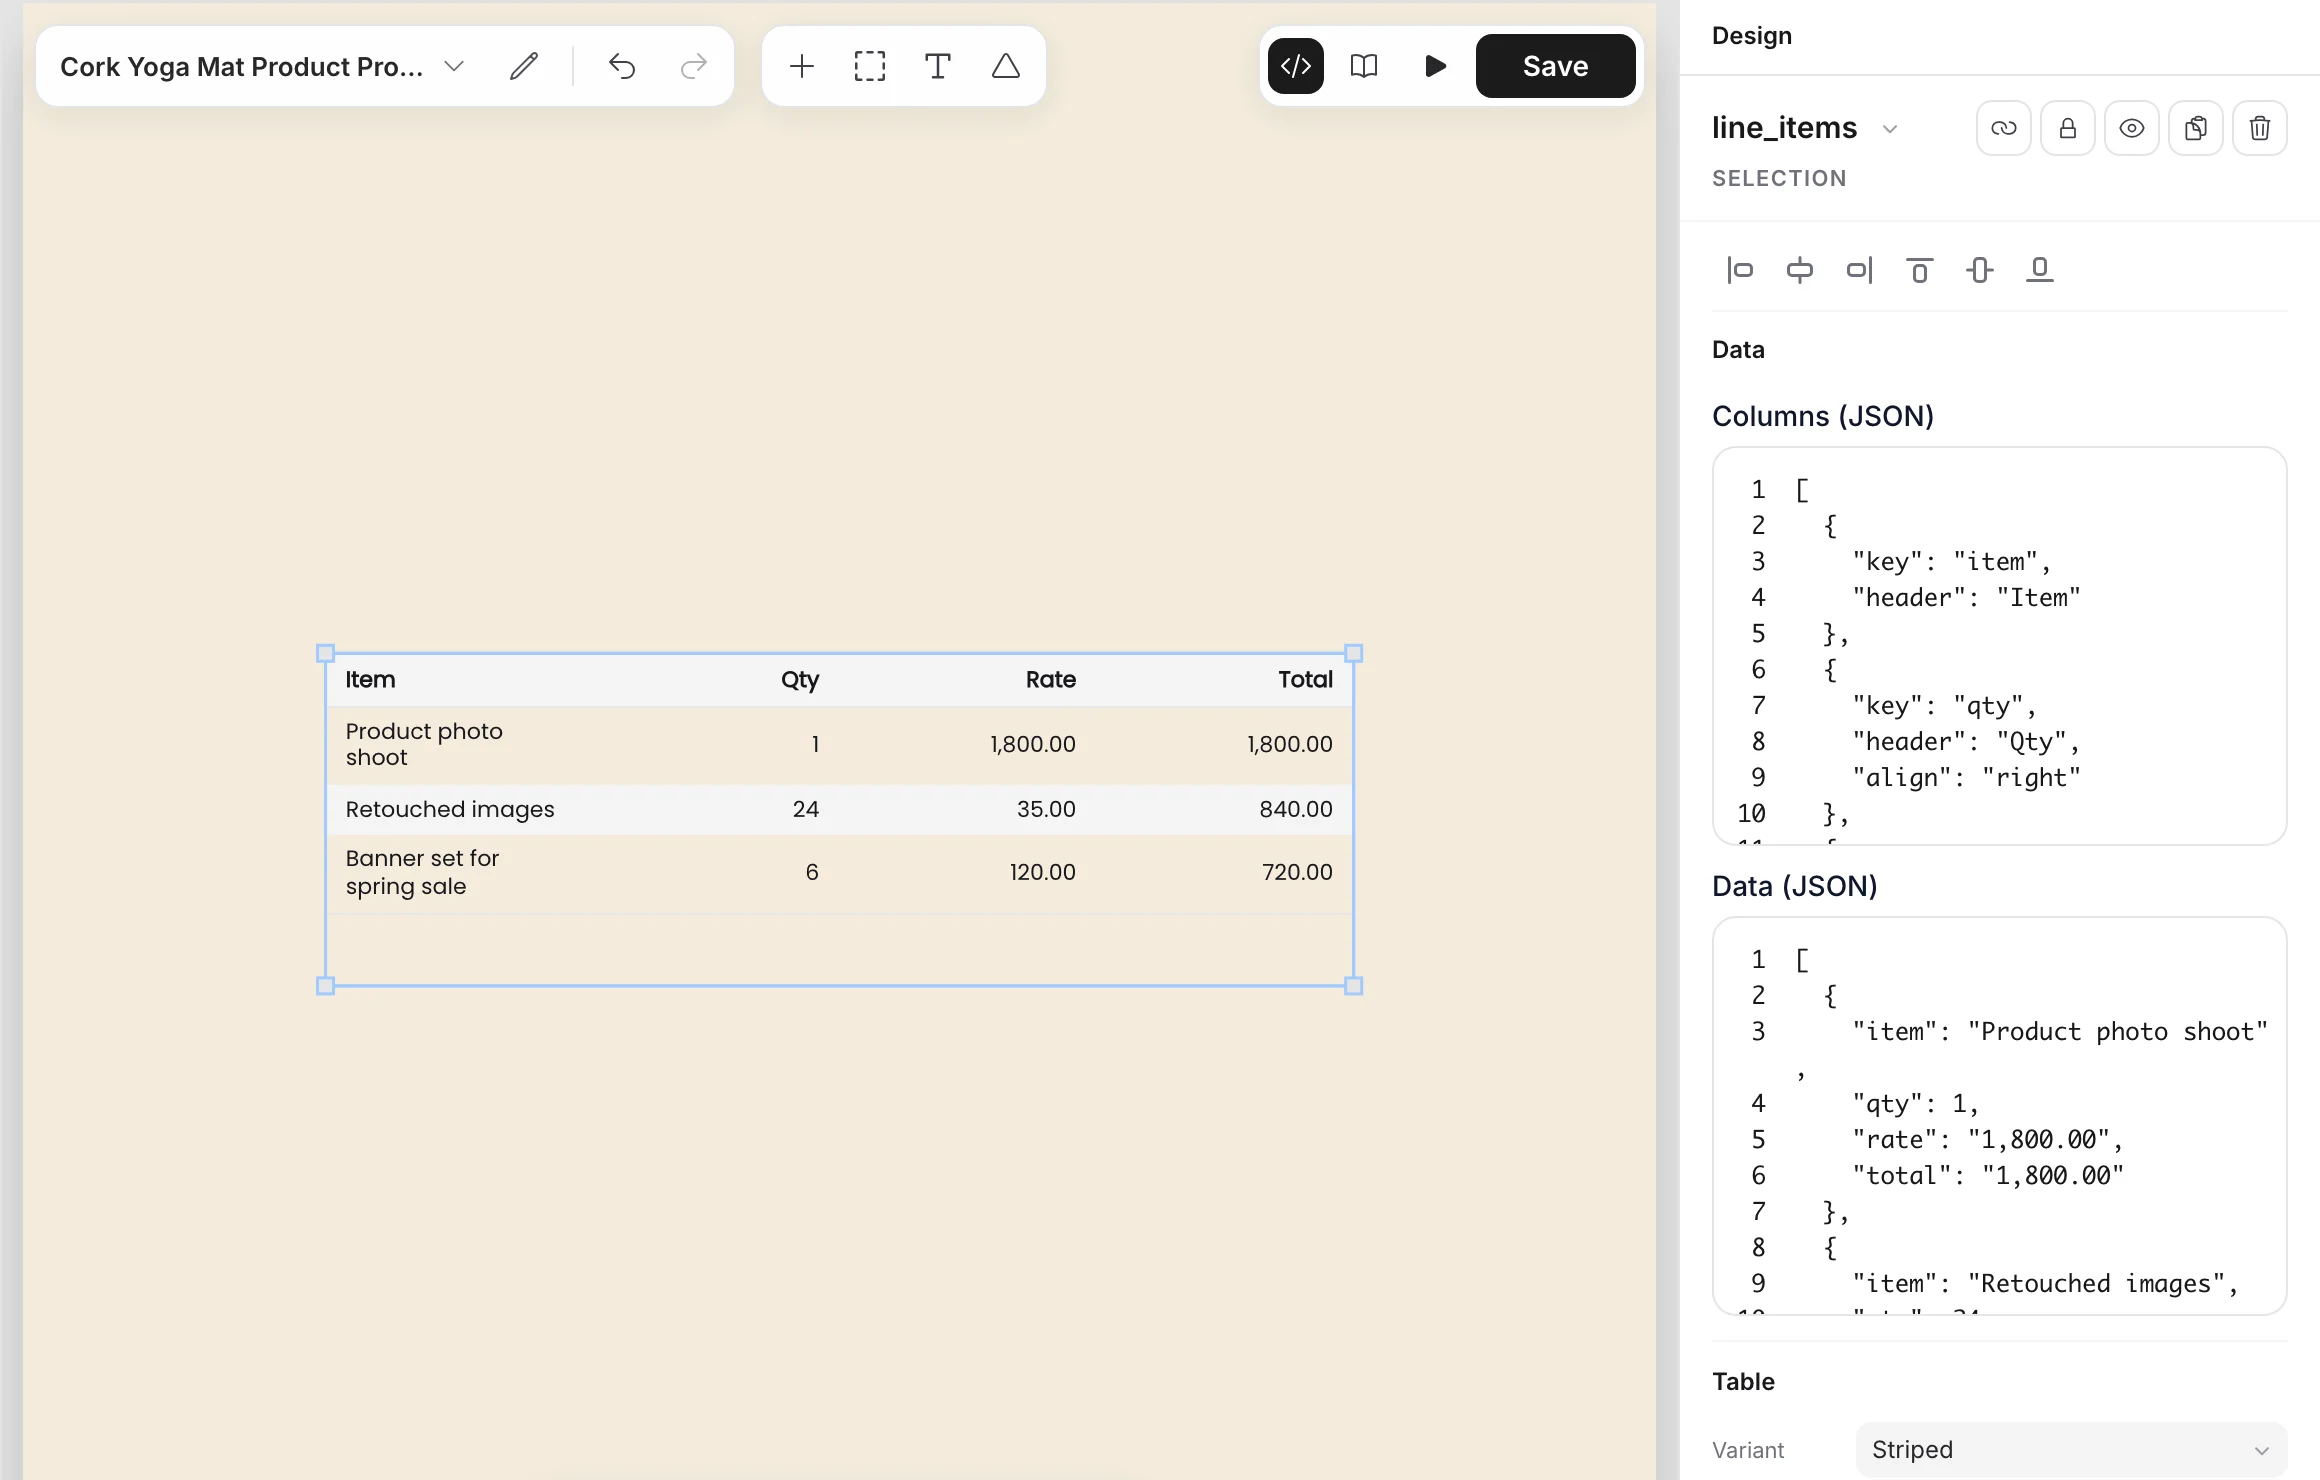Toggle the code view button
Screen dimensions: 2320x1480
point(1296,66)
